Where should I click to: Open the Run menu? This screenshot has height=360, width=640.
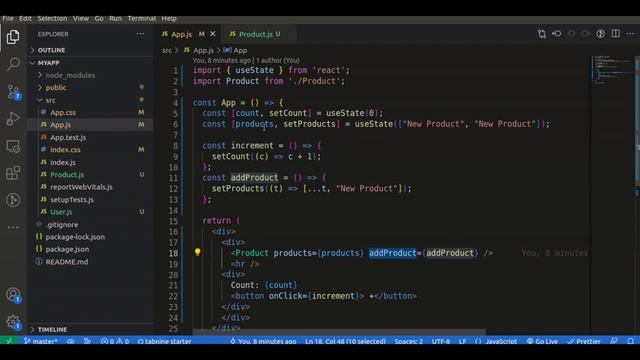pyautogui.click(x=116, y=18)
